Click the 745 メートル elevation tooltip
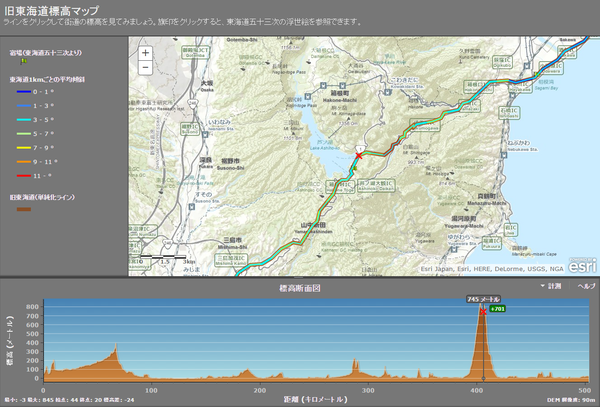The image size is (600, 407). point(483,298)
